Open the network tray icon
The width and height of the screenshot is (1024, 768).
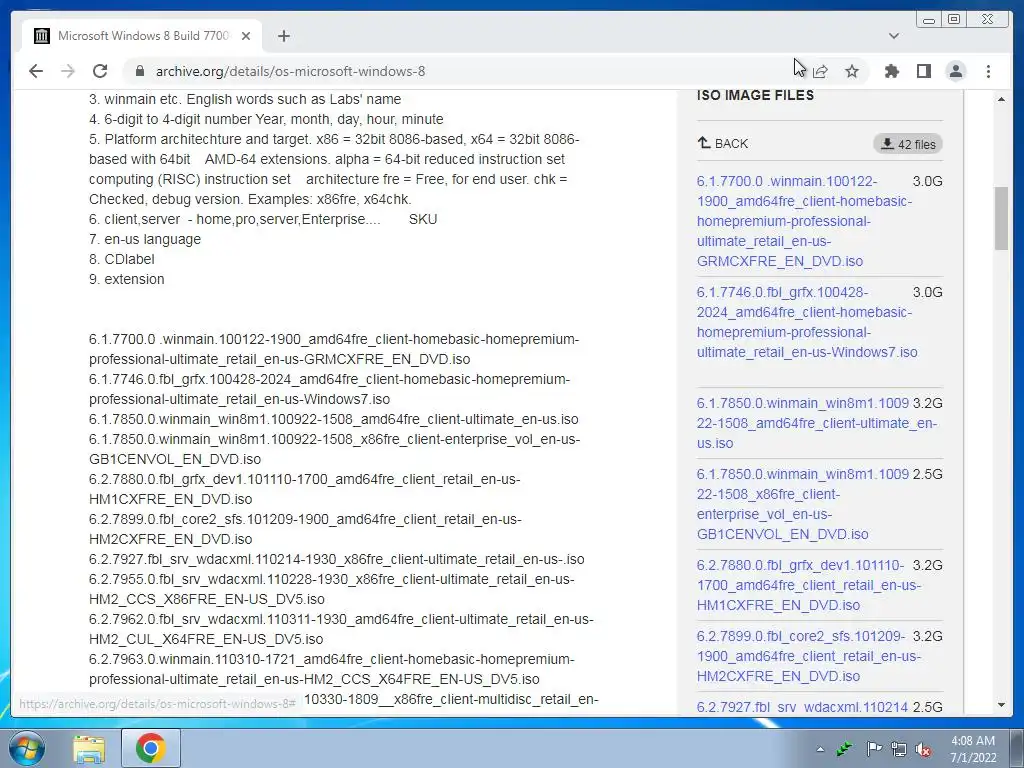[899, 749]
